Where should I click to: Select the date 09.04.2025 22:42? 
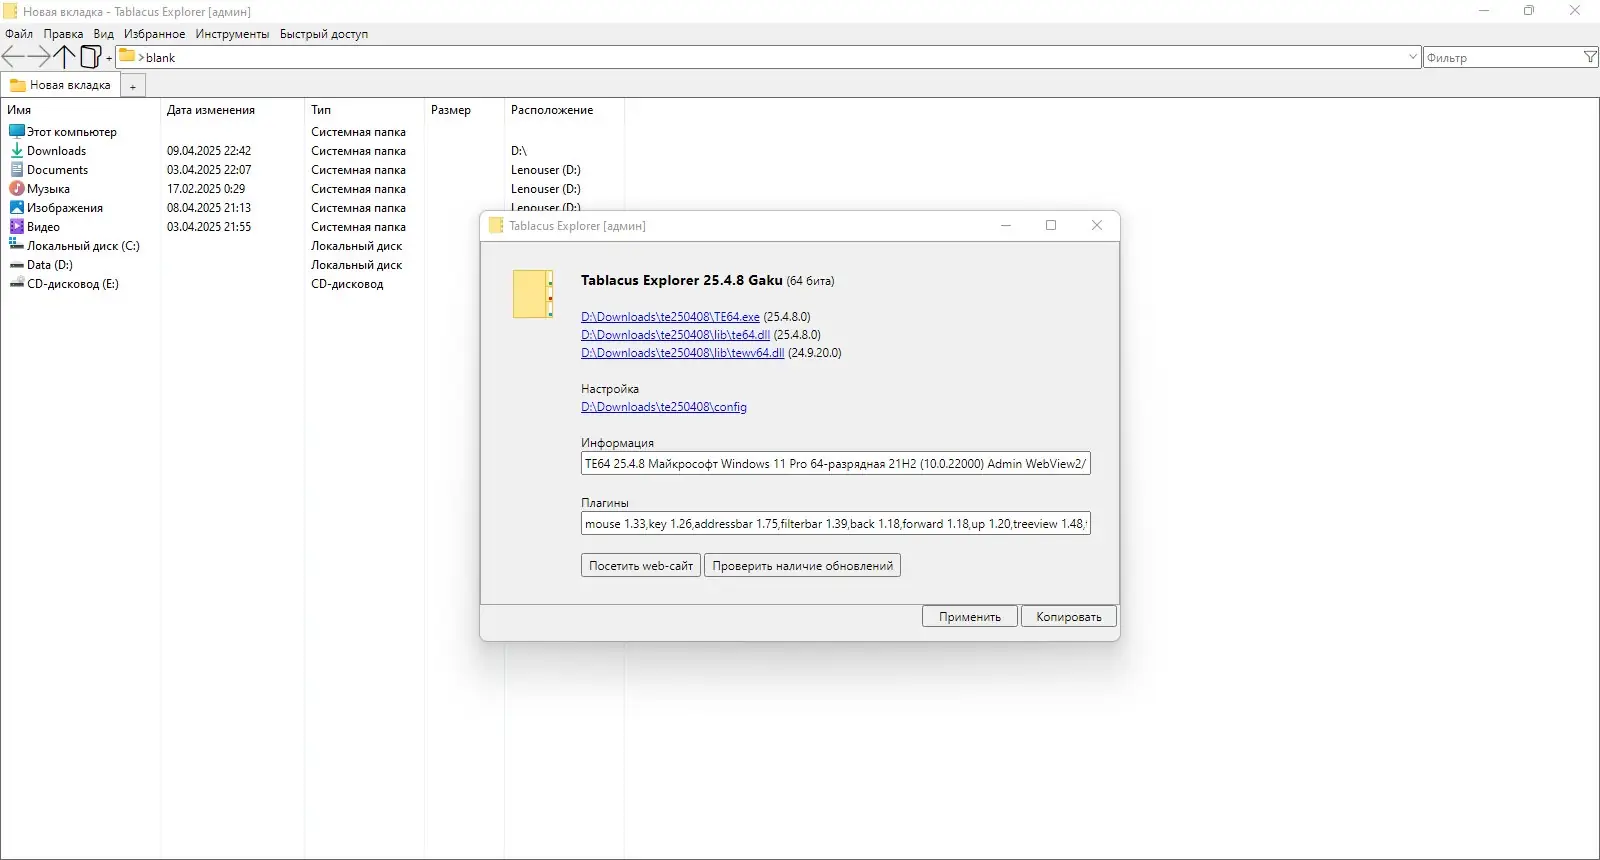point(209,151)
